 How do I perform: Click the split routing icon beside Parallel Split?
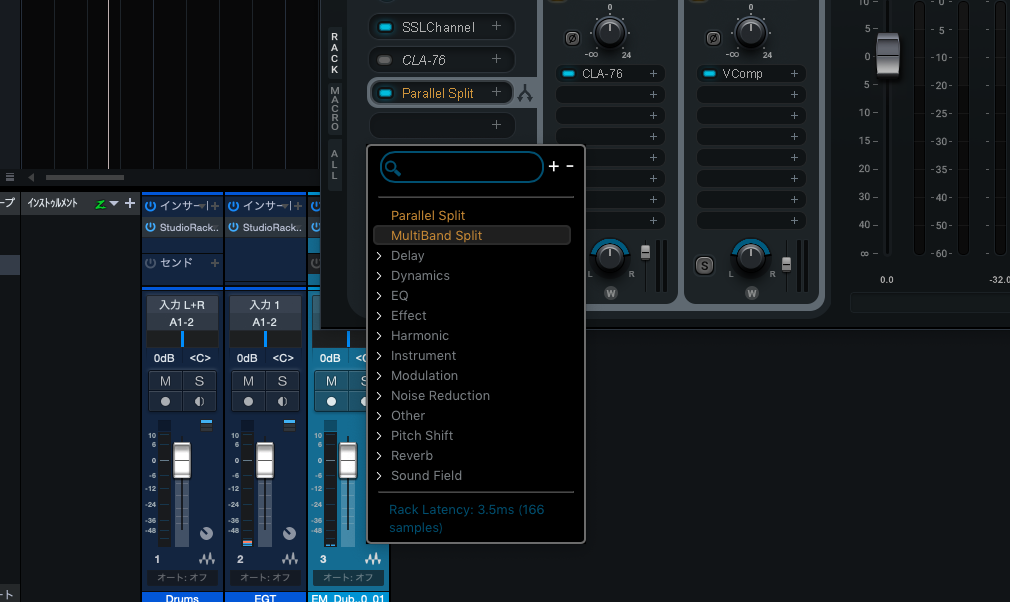[x=525, y=94]
